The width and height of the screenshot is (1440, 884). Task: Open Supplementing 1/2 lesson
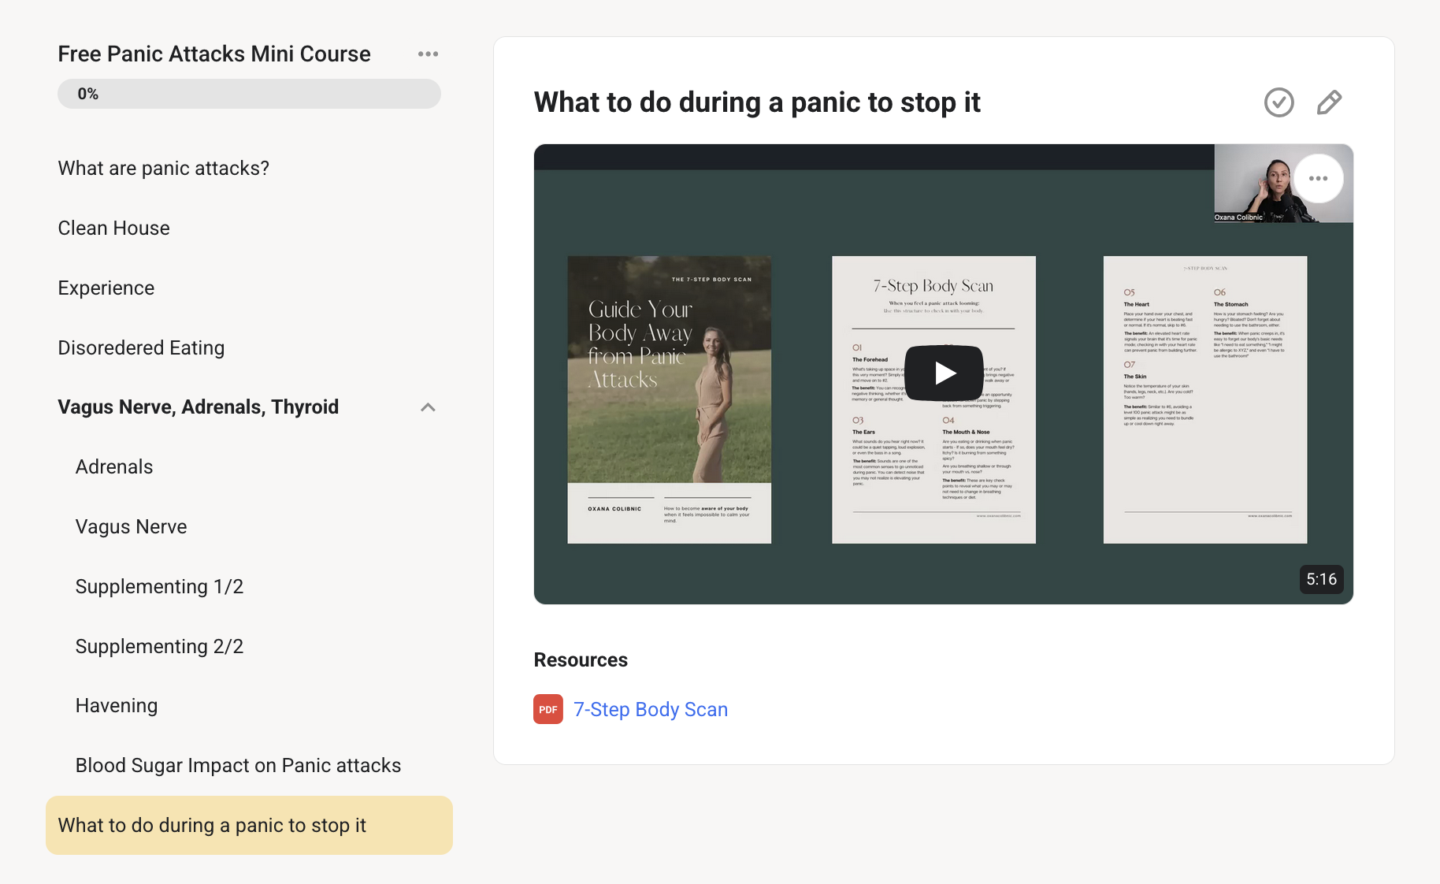click(x=159, y=587)
